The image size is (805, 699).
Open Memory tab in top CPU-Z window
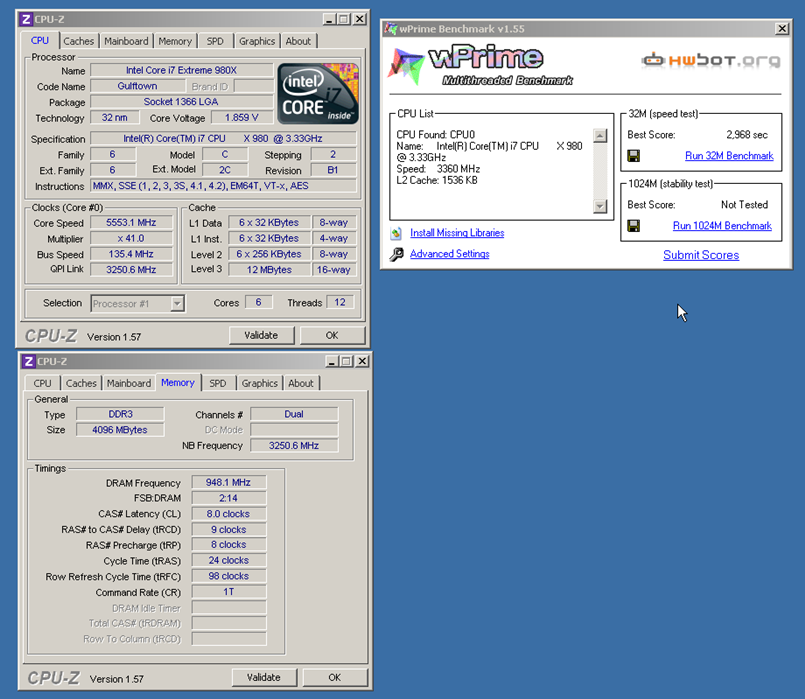tap(175, 41)
